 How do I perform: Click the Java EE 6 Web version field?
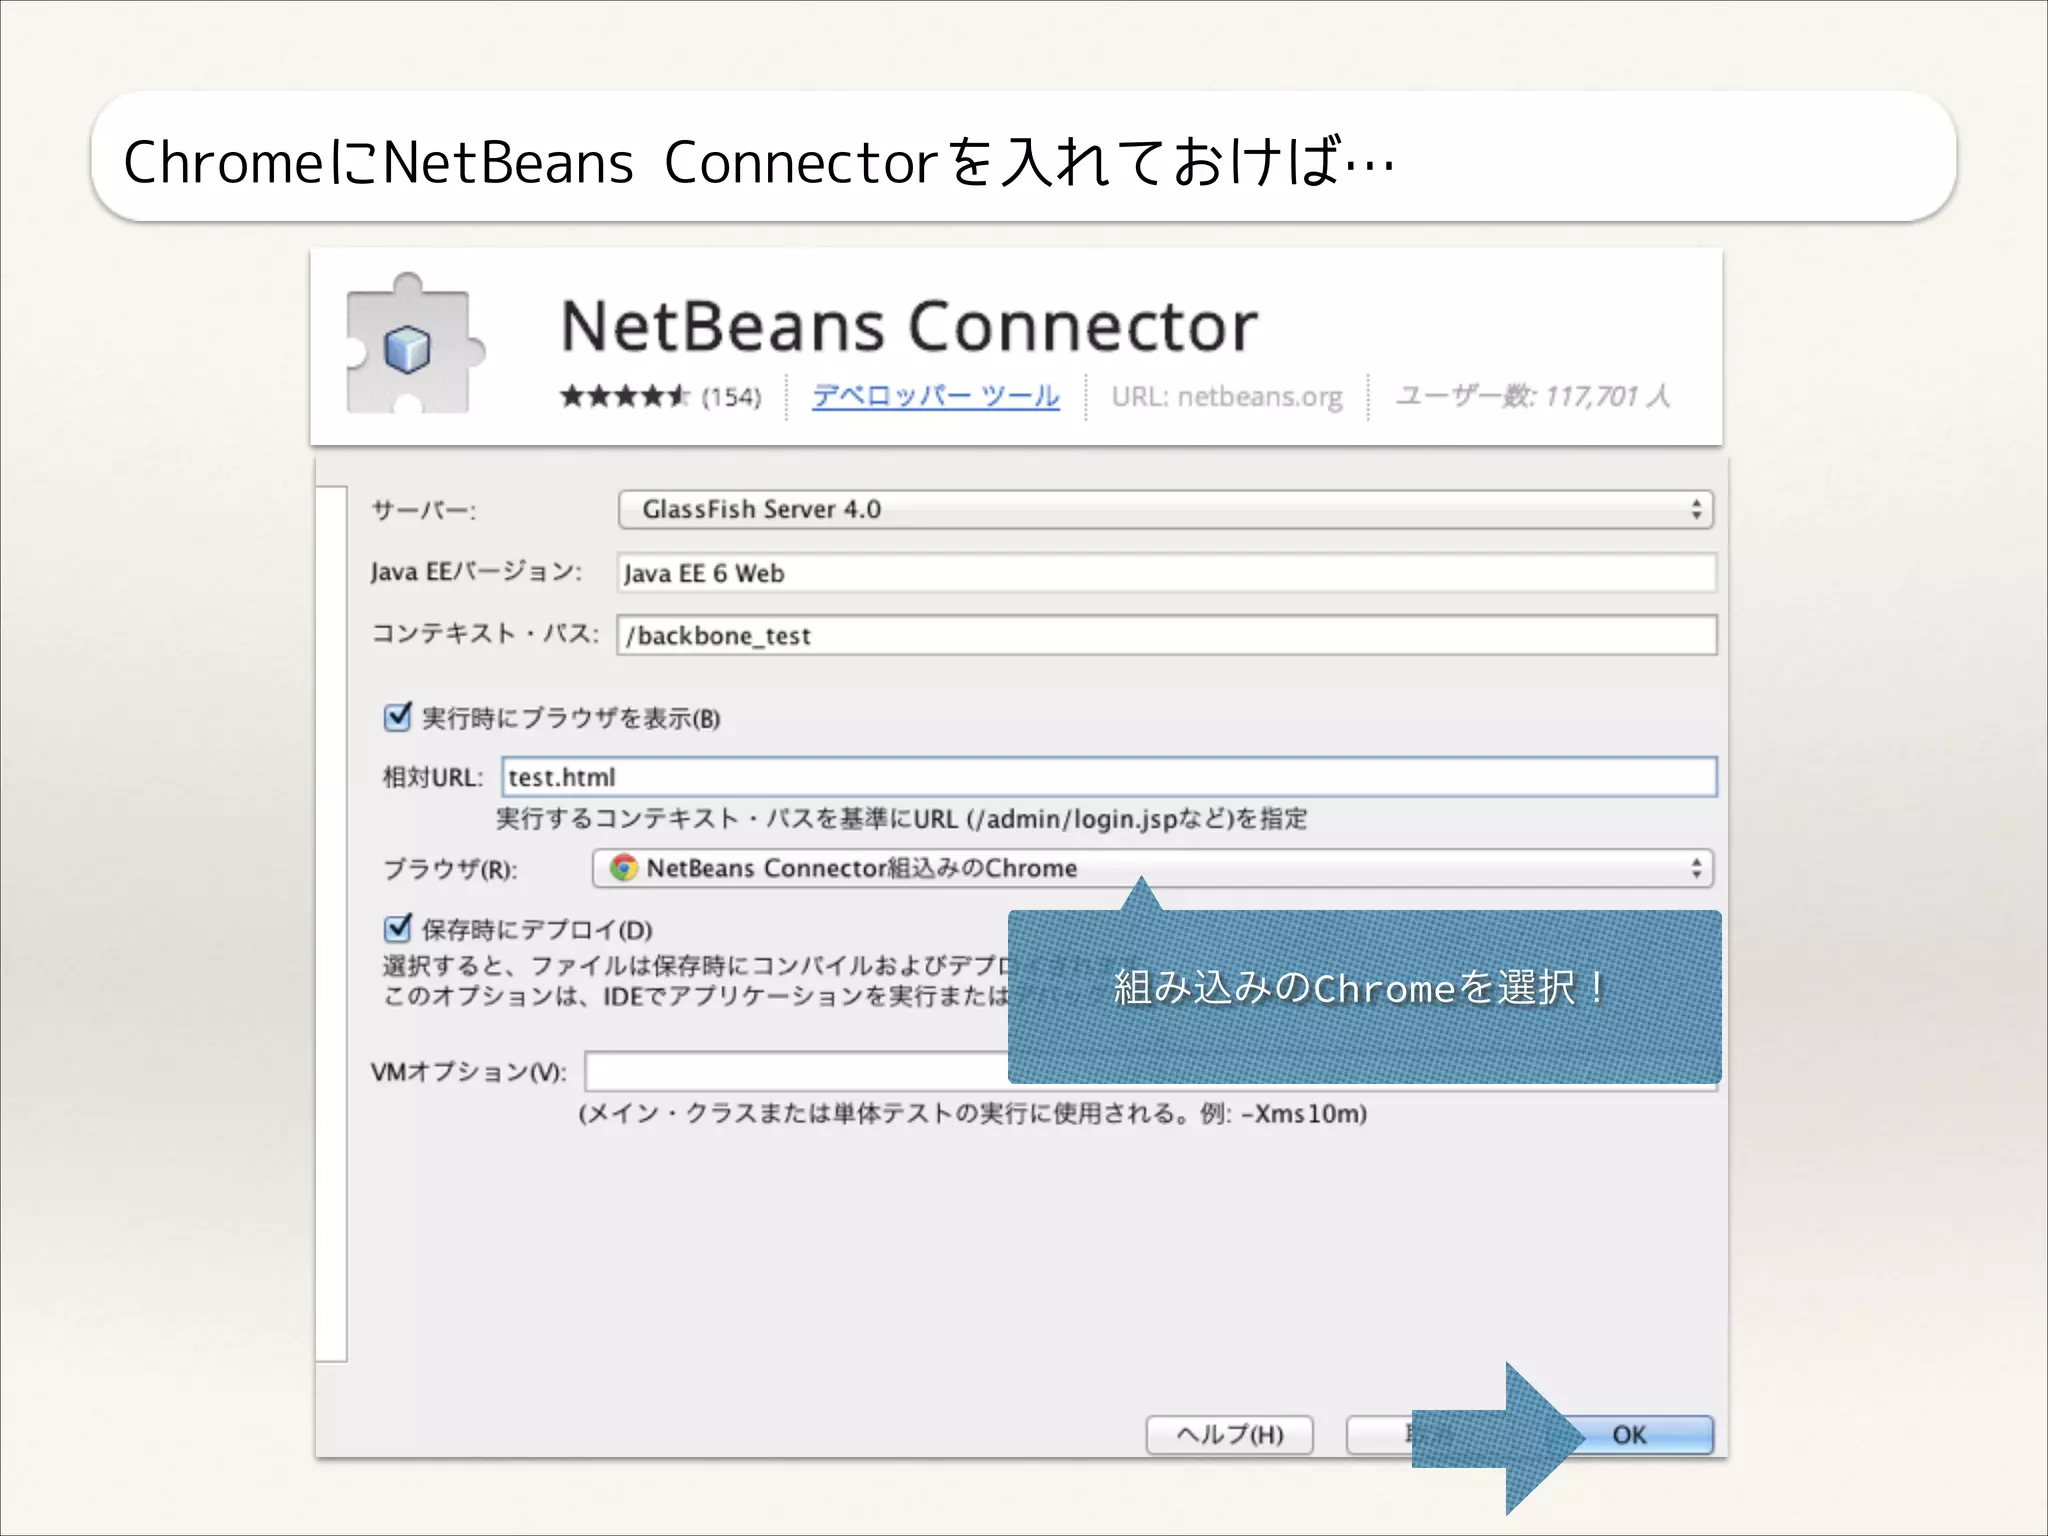point(1166,573)
